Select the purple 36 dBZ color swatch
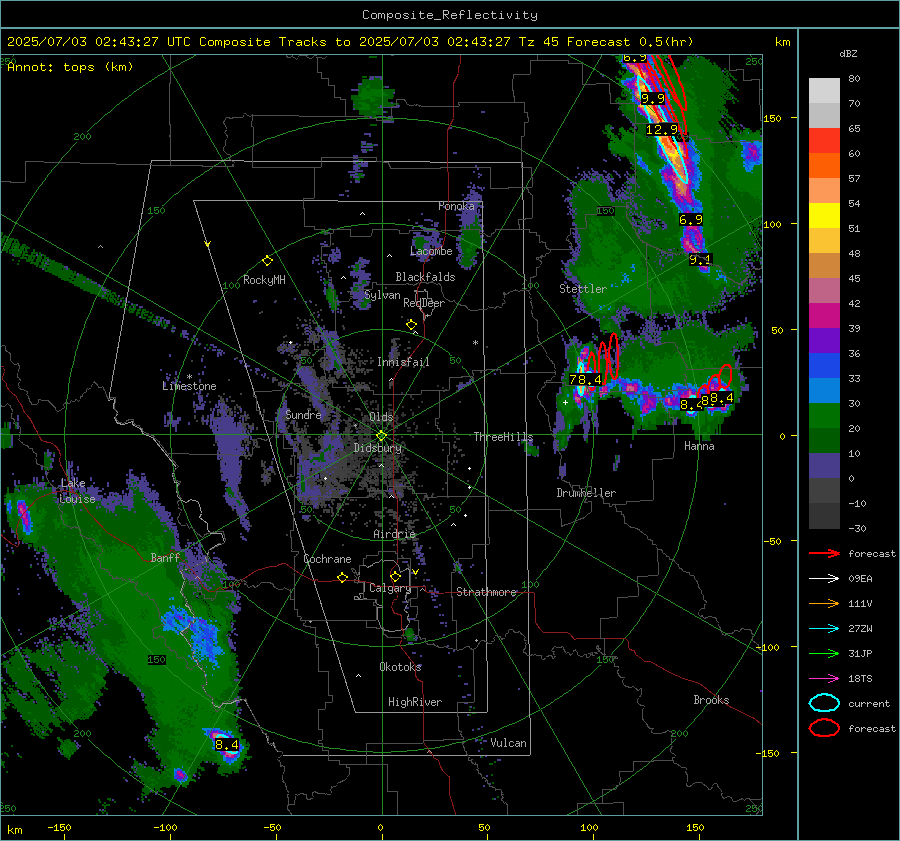The height and width of the screenshot is (841, 900). coord(824,341)
